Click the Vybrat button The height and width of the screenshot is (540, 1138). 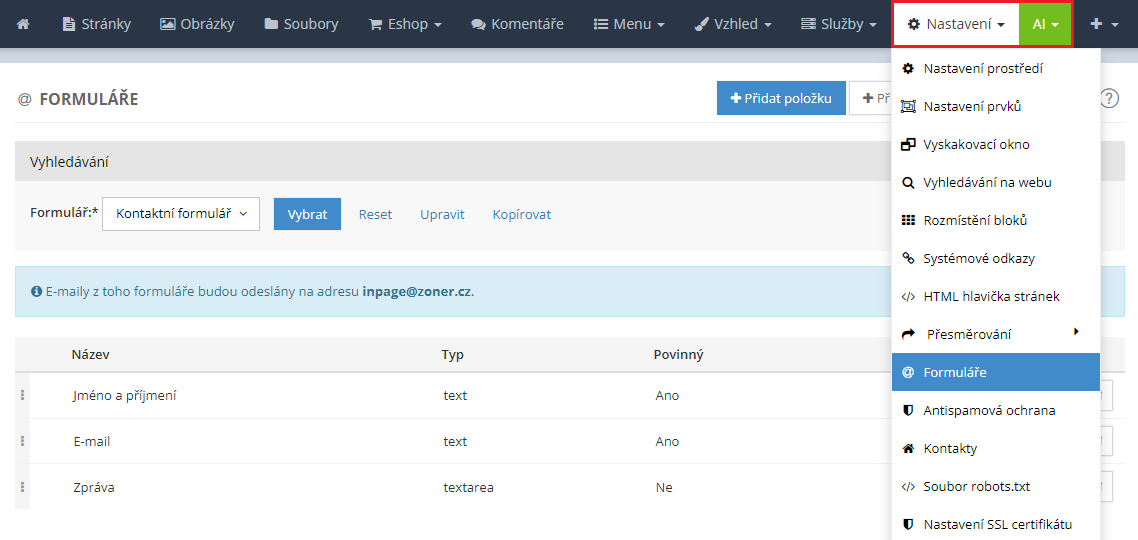click(307, 214)
